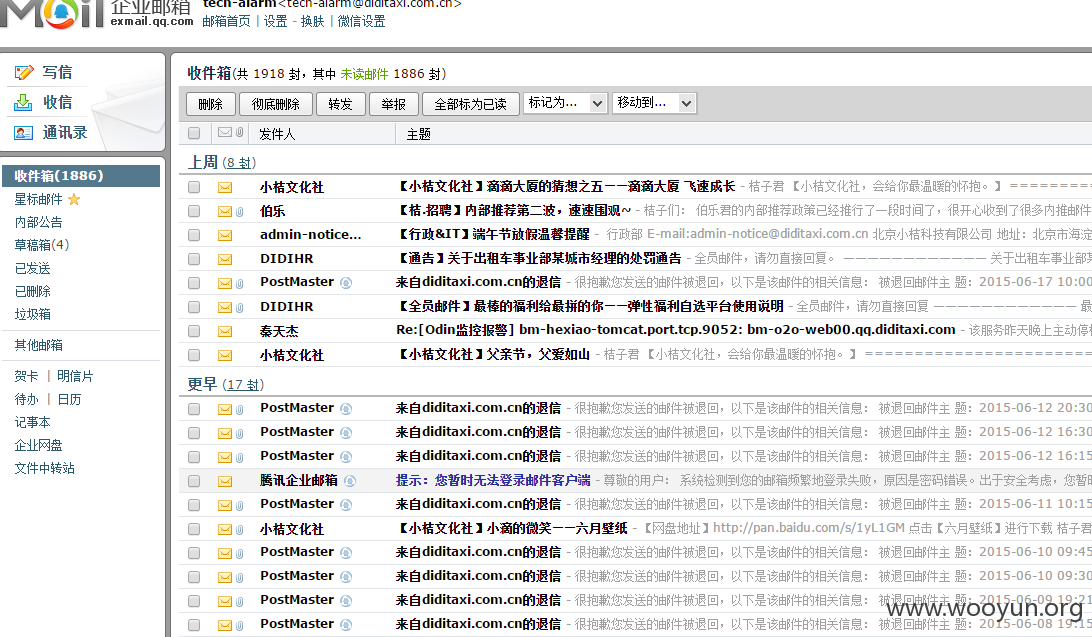
Task: Open 已删除 folder
Action: click(32, 292)
